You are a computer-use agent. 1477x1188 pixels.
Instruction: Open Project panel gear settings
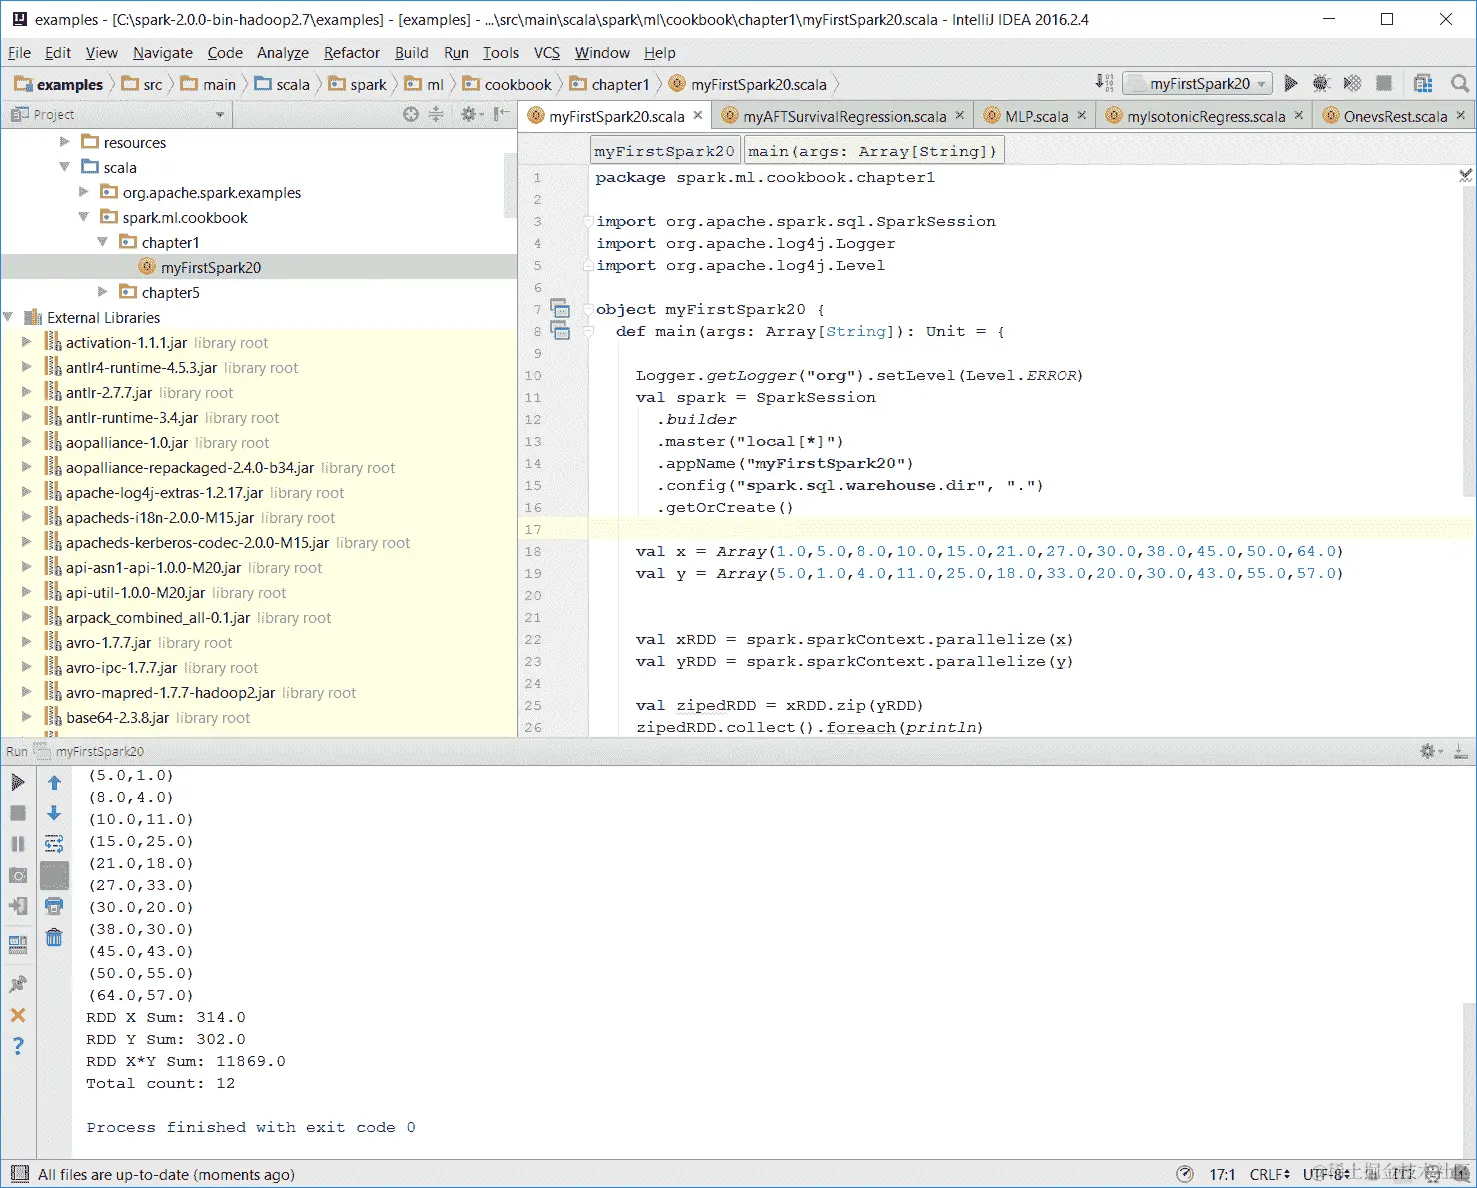tap(469, 114)
